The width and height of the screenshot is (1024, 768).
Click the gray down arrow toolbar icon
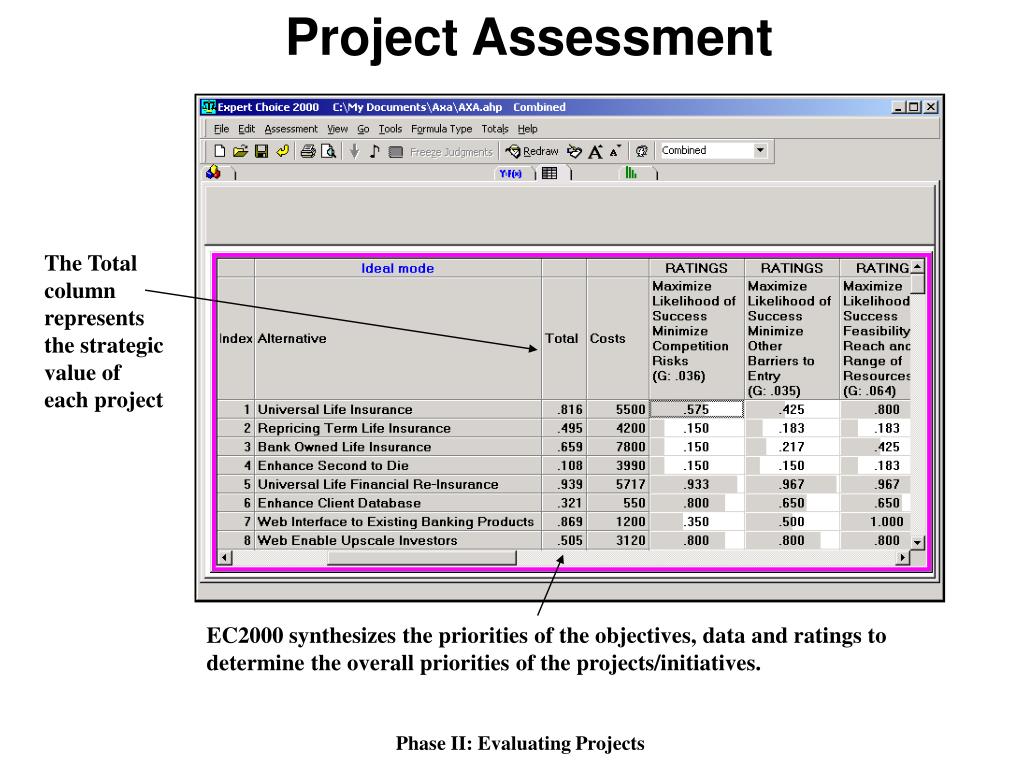[354, 151]
